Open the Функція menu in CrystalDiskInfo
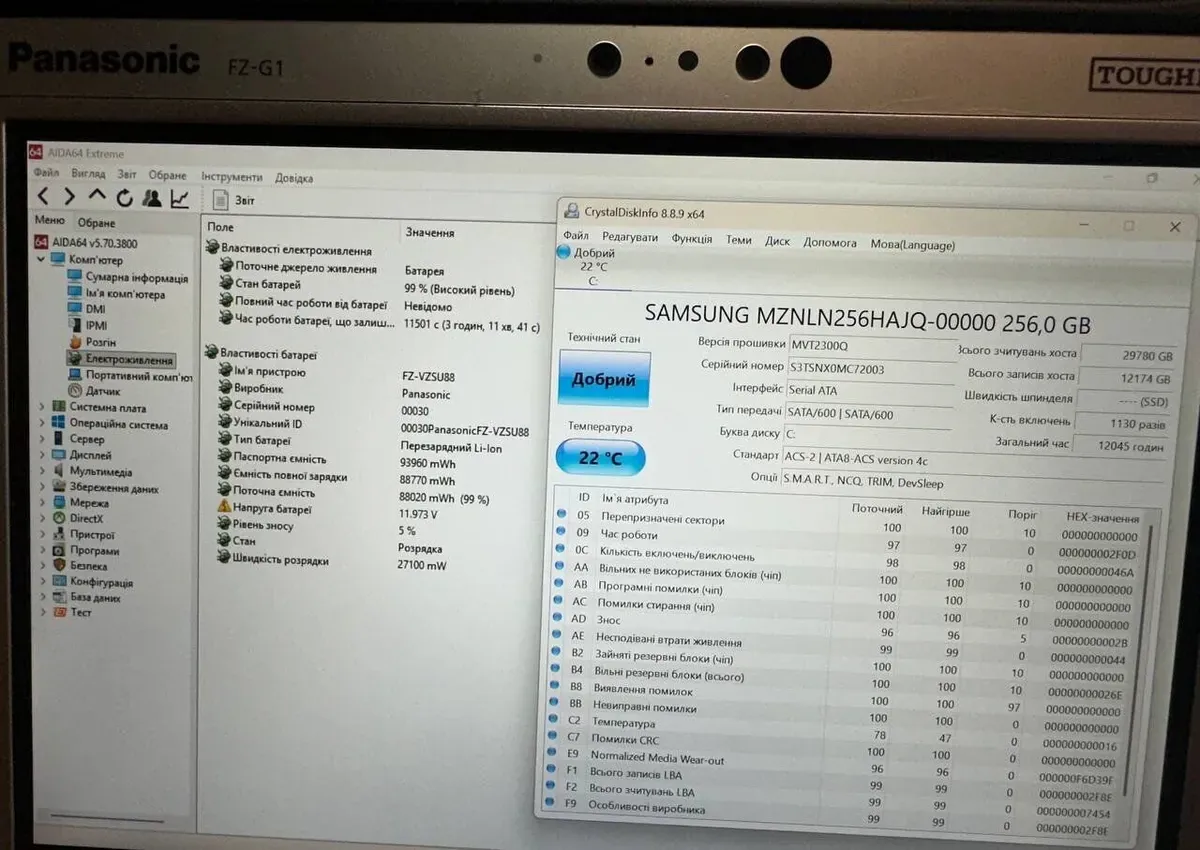The image size is (1200, 850). (x=692, y=239)
